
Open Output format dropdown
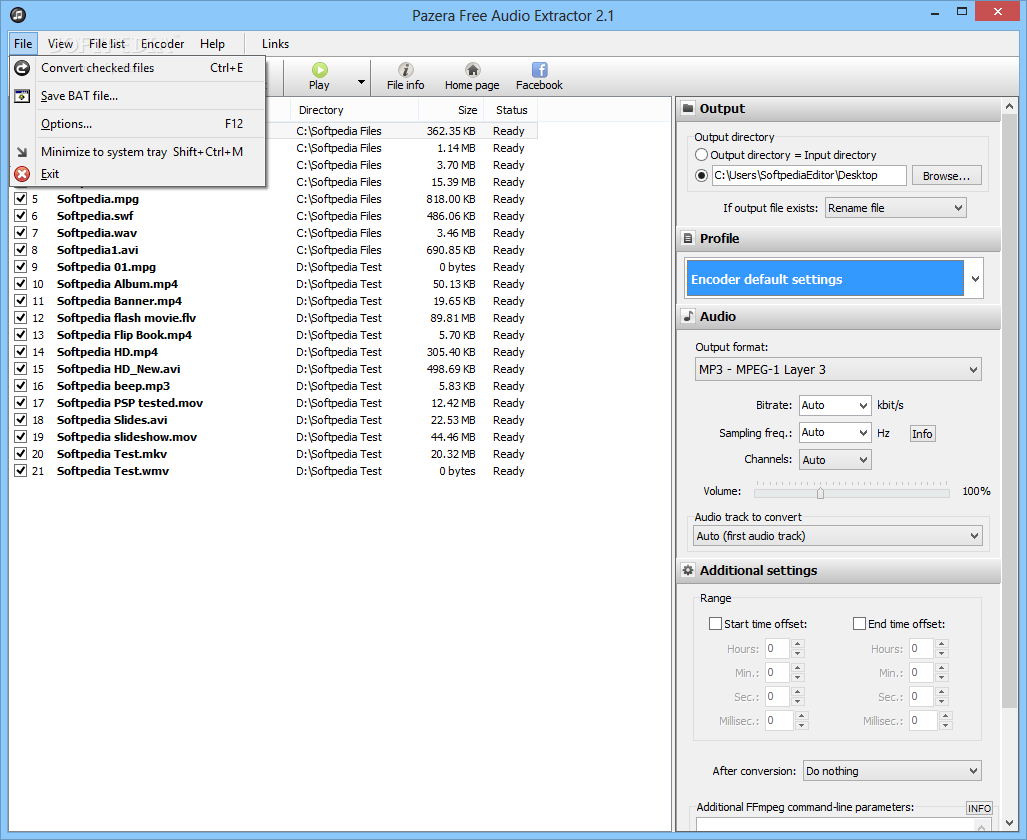coord(838,370)
